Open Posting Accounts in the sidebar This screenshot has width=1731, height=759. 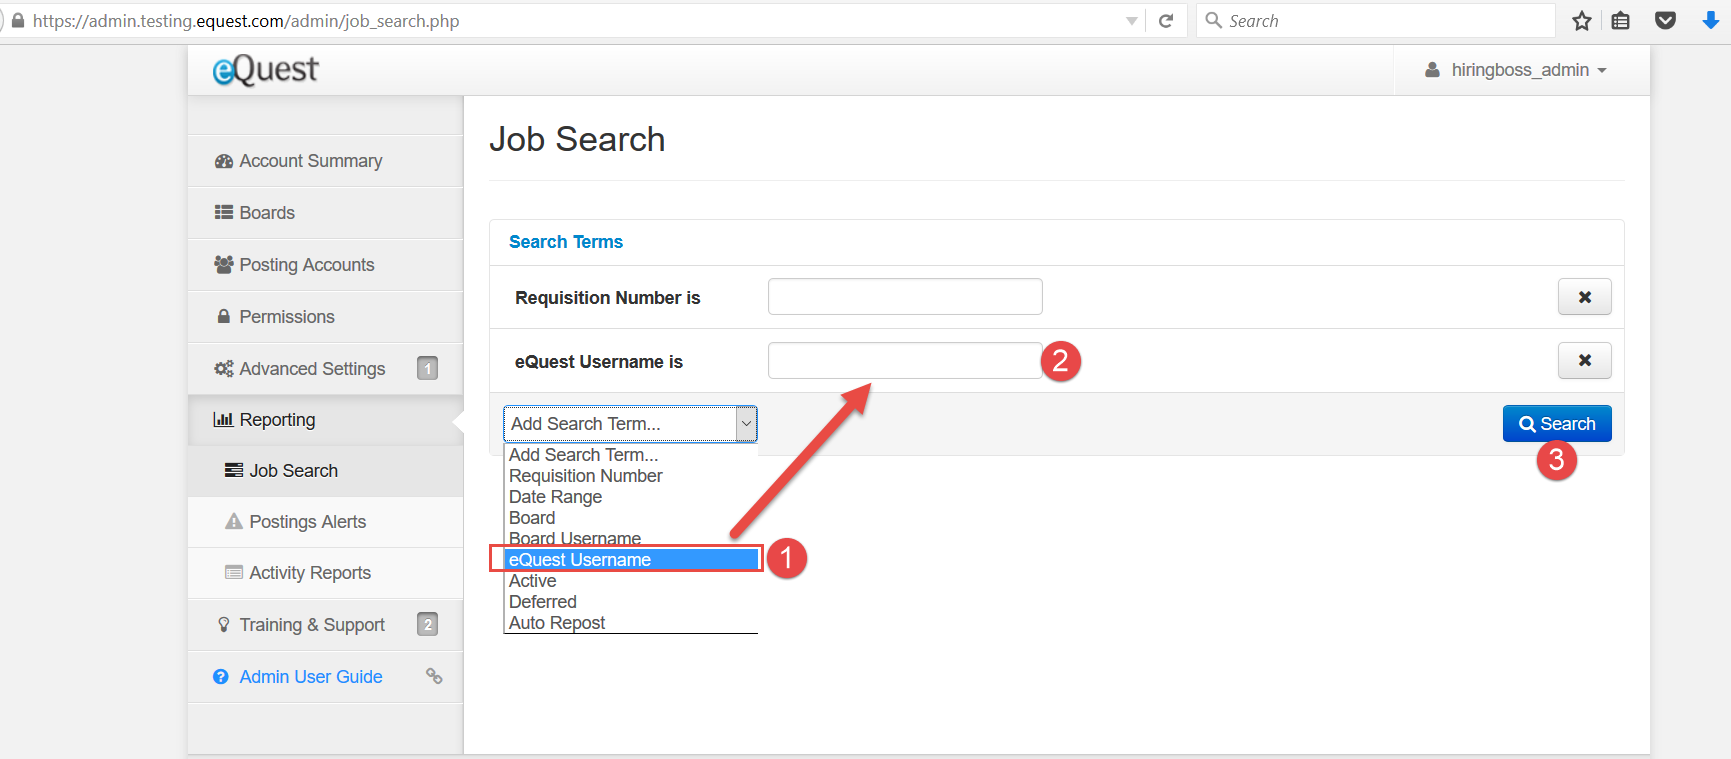pos(326,265)
